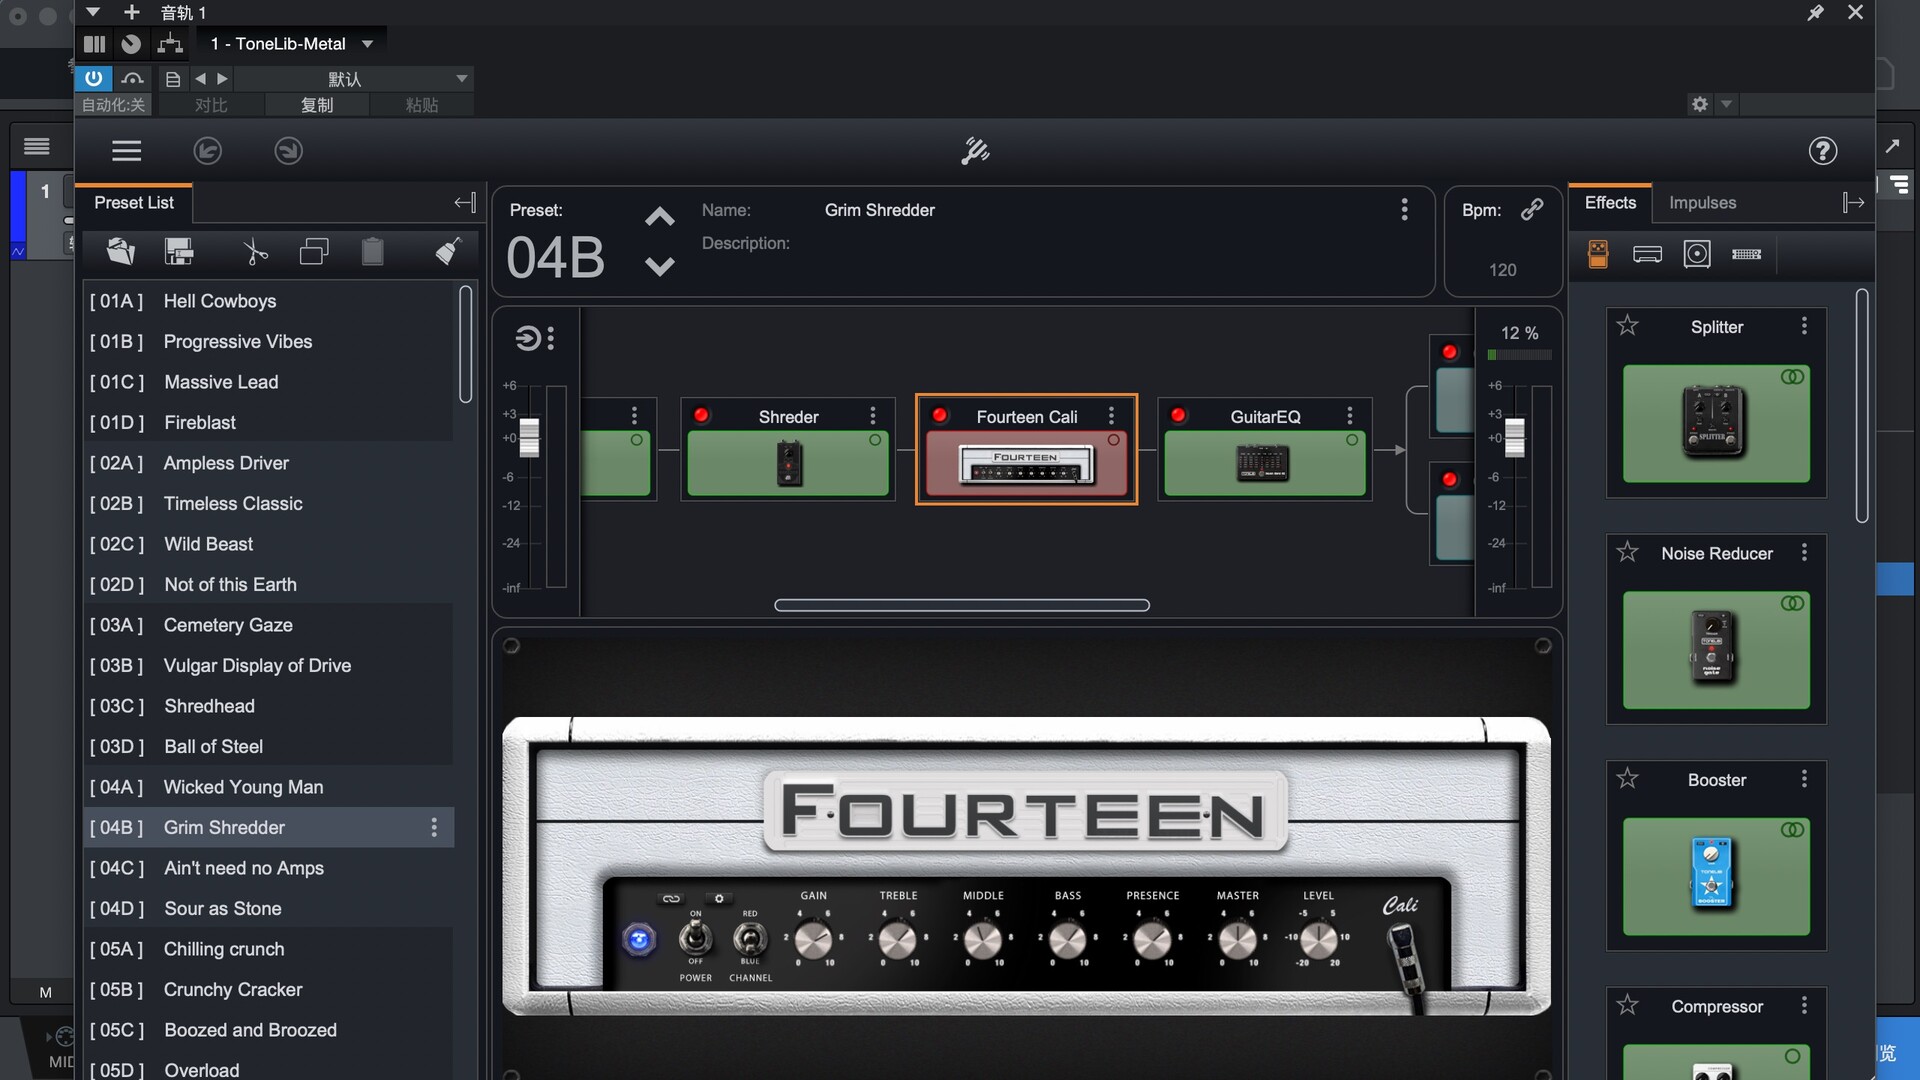
Task: Favorite the Noise Reducer star
Action: pyautogui.click(x=1627, y=552)
